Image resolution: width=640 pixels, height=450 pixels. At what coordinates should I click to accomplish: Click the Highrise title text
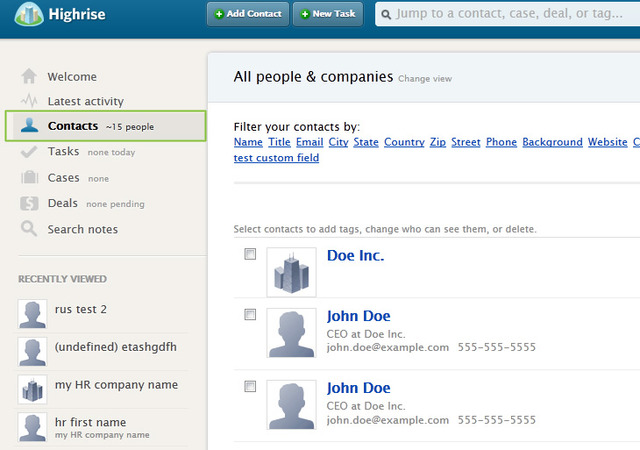click(x=77, y=14)
